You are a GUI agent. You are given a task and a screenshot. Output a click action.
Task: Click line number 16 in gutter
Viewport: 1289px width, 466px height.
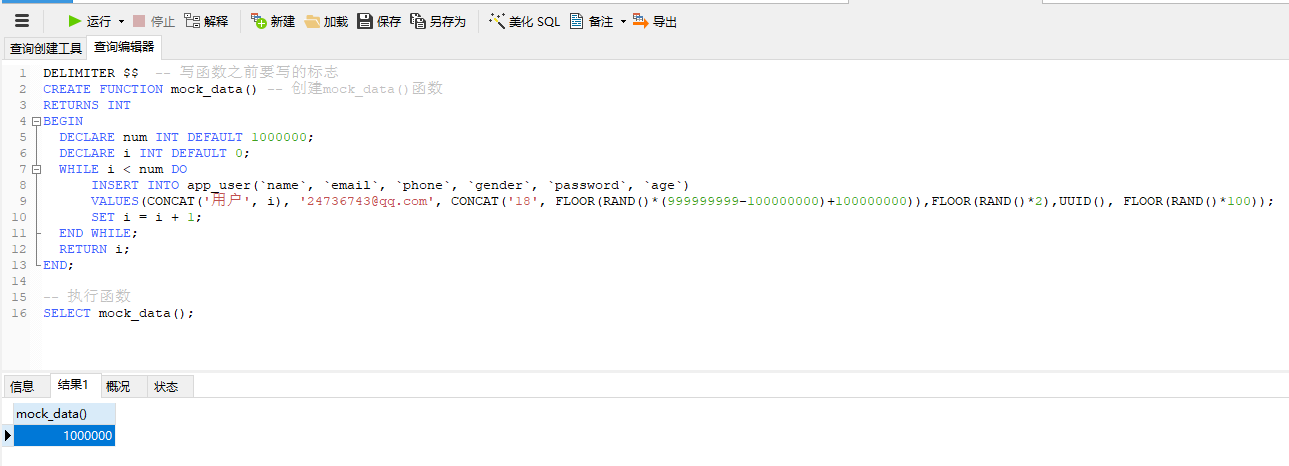(19, 313)
